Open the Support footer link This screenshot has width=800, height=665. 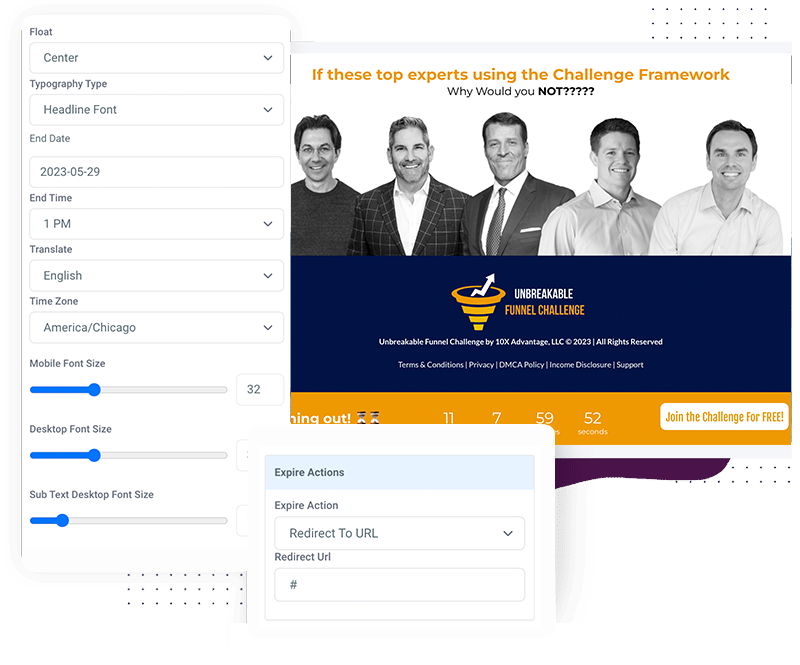point(630,365)
